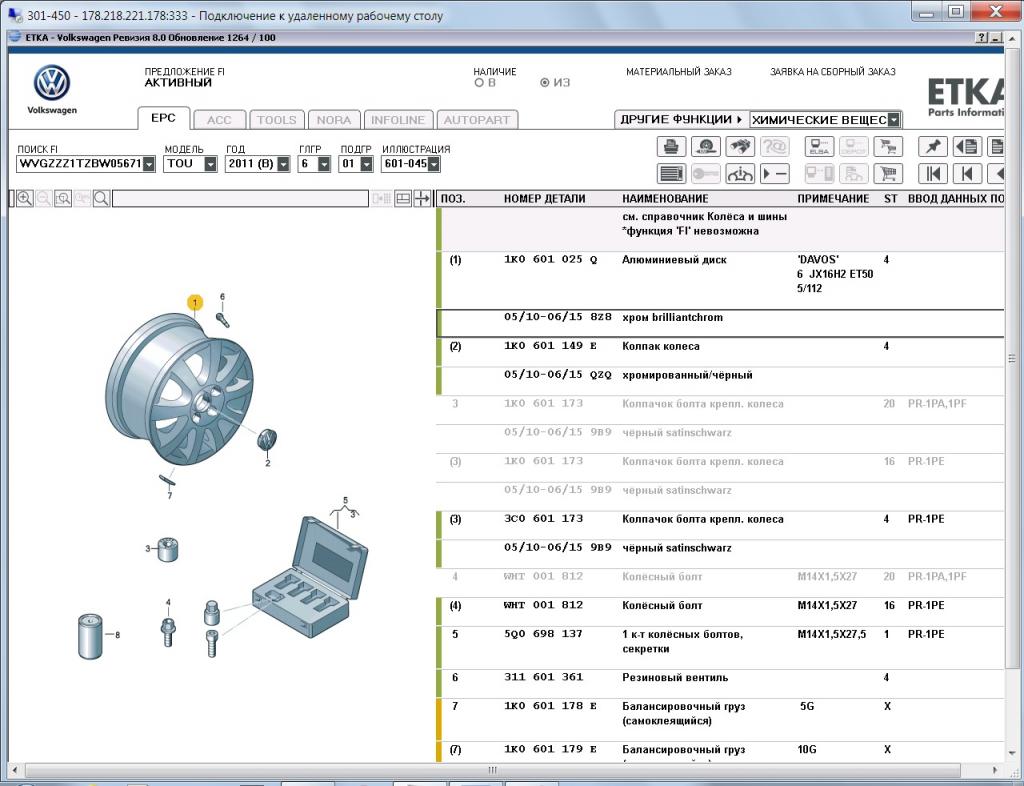Open the ПОДГР dropdown showing 01
Viewport: 1024px width, 786px height.
[x=366, y=164]
